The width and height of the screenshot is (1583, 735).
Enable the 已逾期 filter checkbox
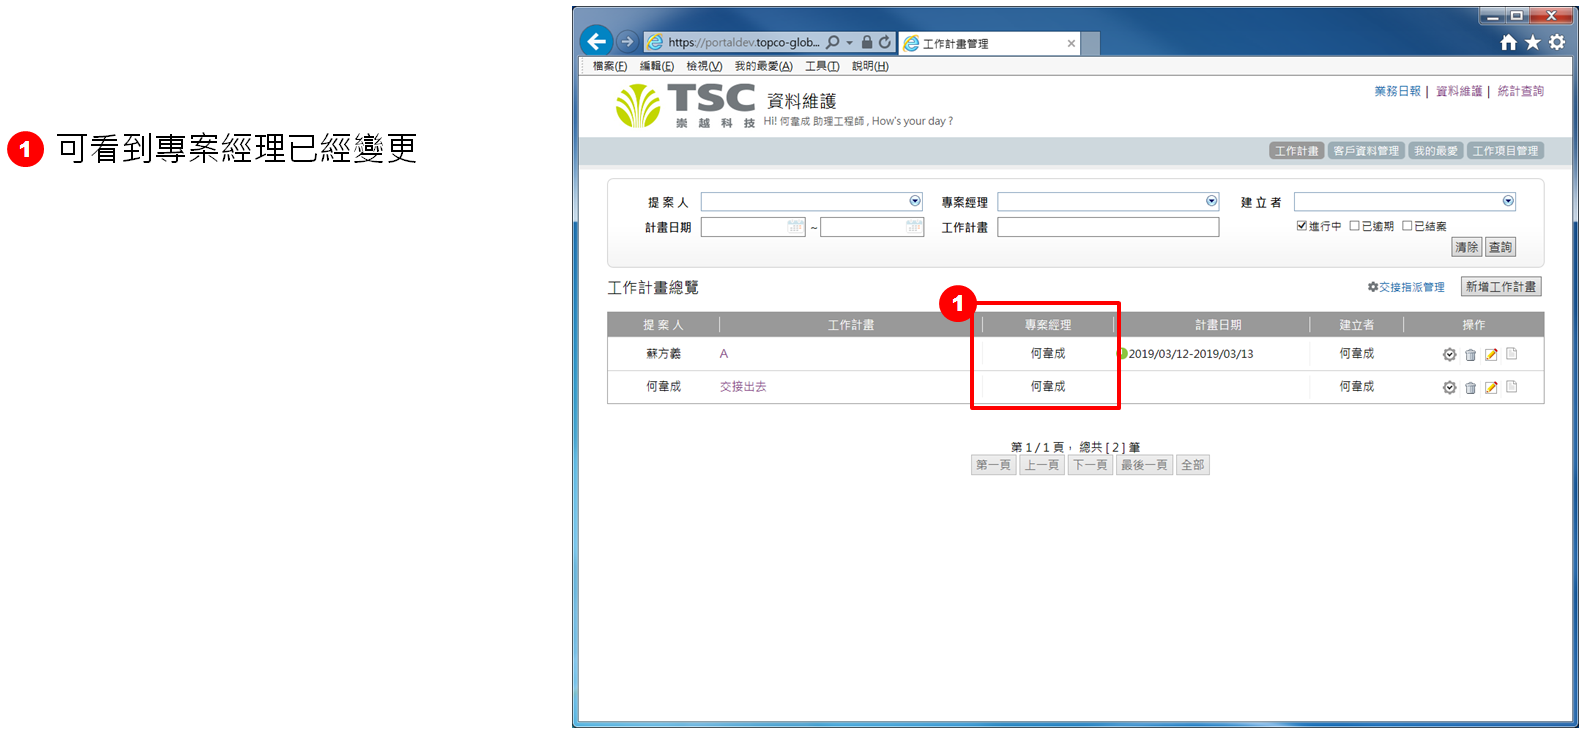[x=1355, y=226]
